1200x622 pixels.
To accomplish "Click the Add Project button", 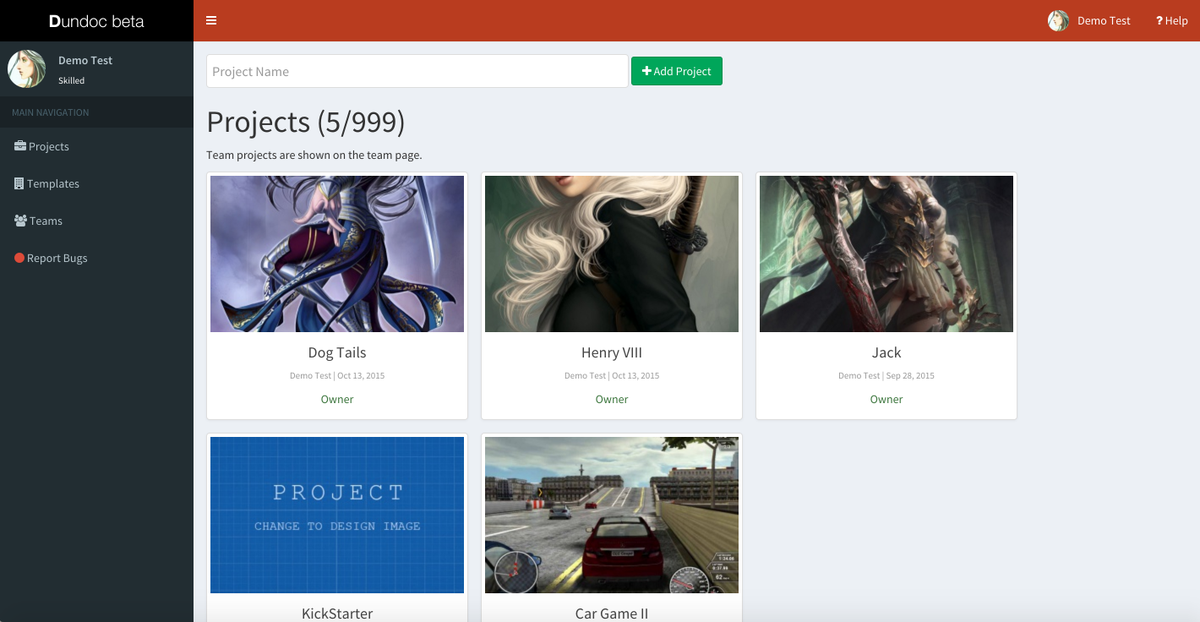I will pos(676,71).
